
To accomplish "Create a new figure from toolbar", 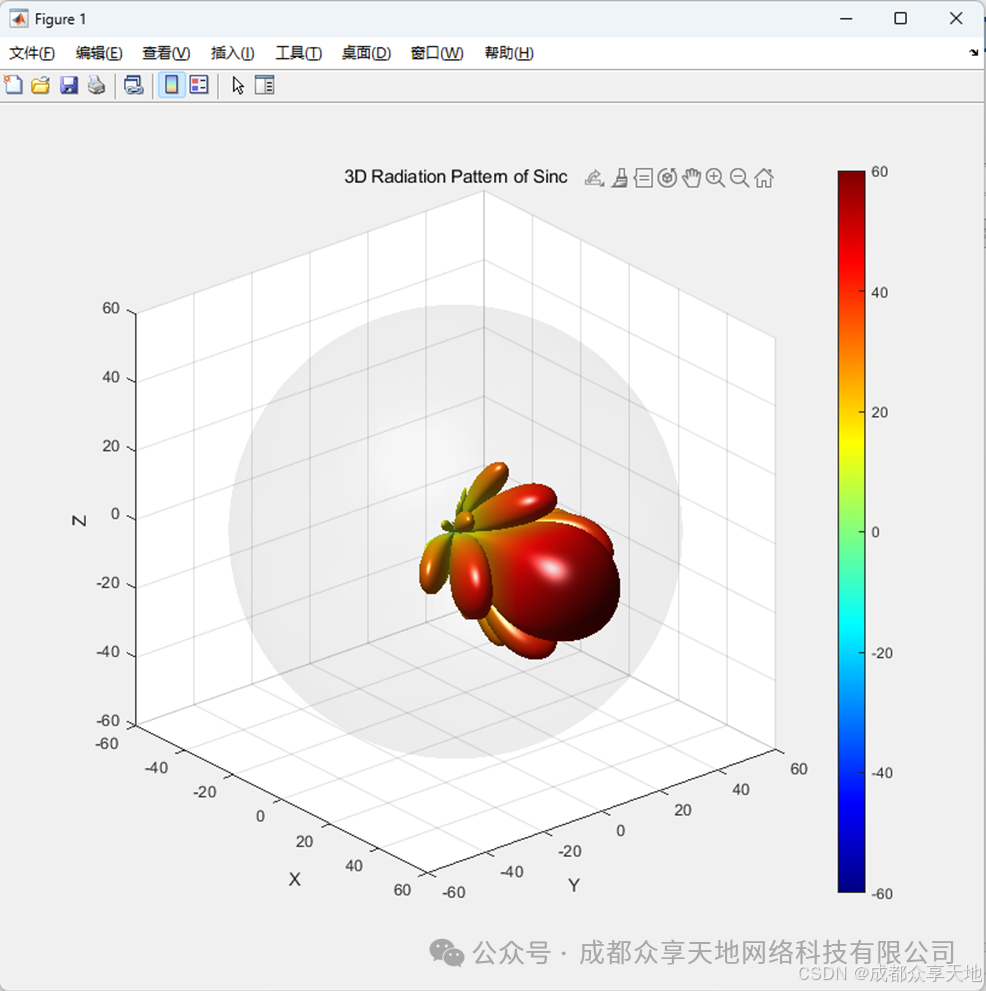I will click(x=13, y=85).
